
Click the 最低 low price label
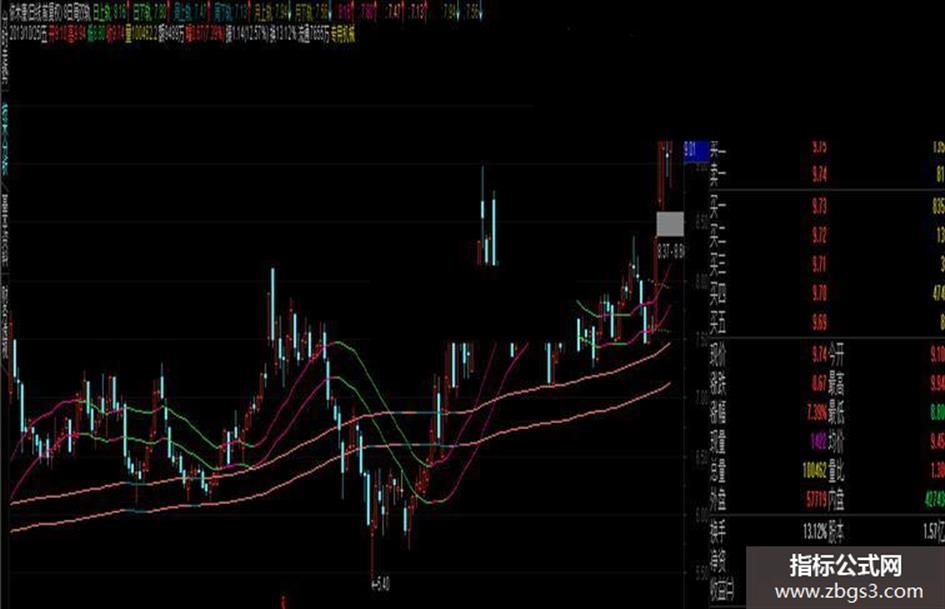tap(837, 413)
